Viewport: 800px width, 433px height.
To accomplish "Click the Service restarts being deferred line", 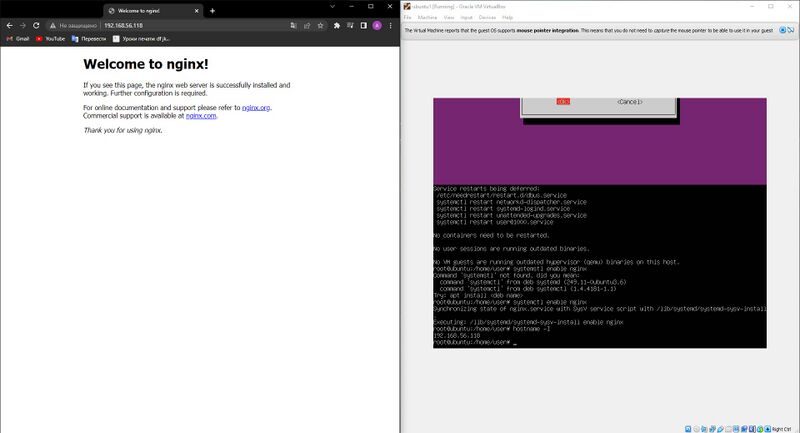I will coord(486,189).
